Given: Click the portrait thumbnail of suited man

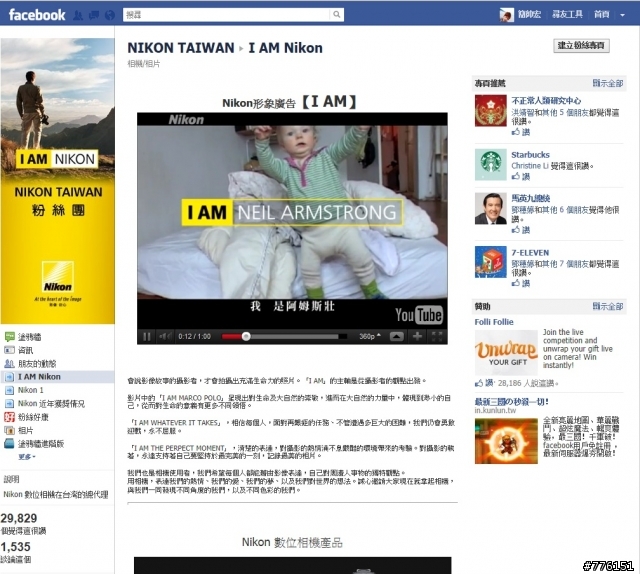Looking at the screenshot, I should pyautogui.click(x=491, y=209).
